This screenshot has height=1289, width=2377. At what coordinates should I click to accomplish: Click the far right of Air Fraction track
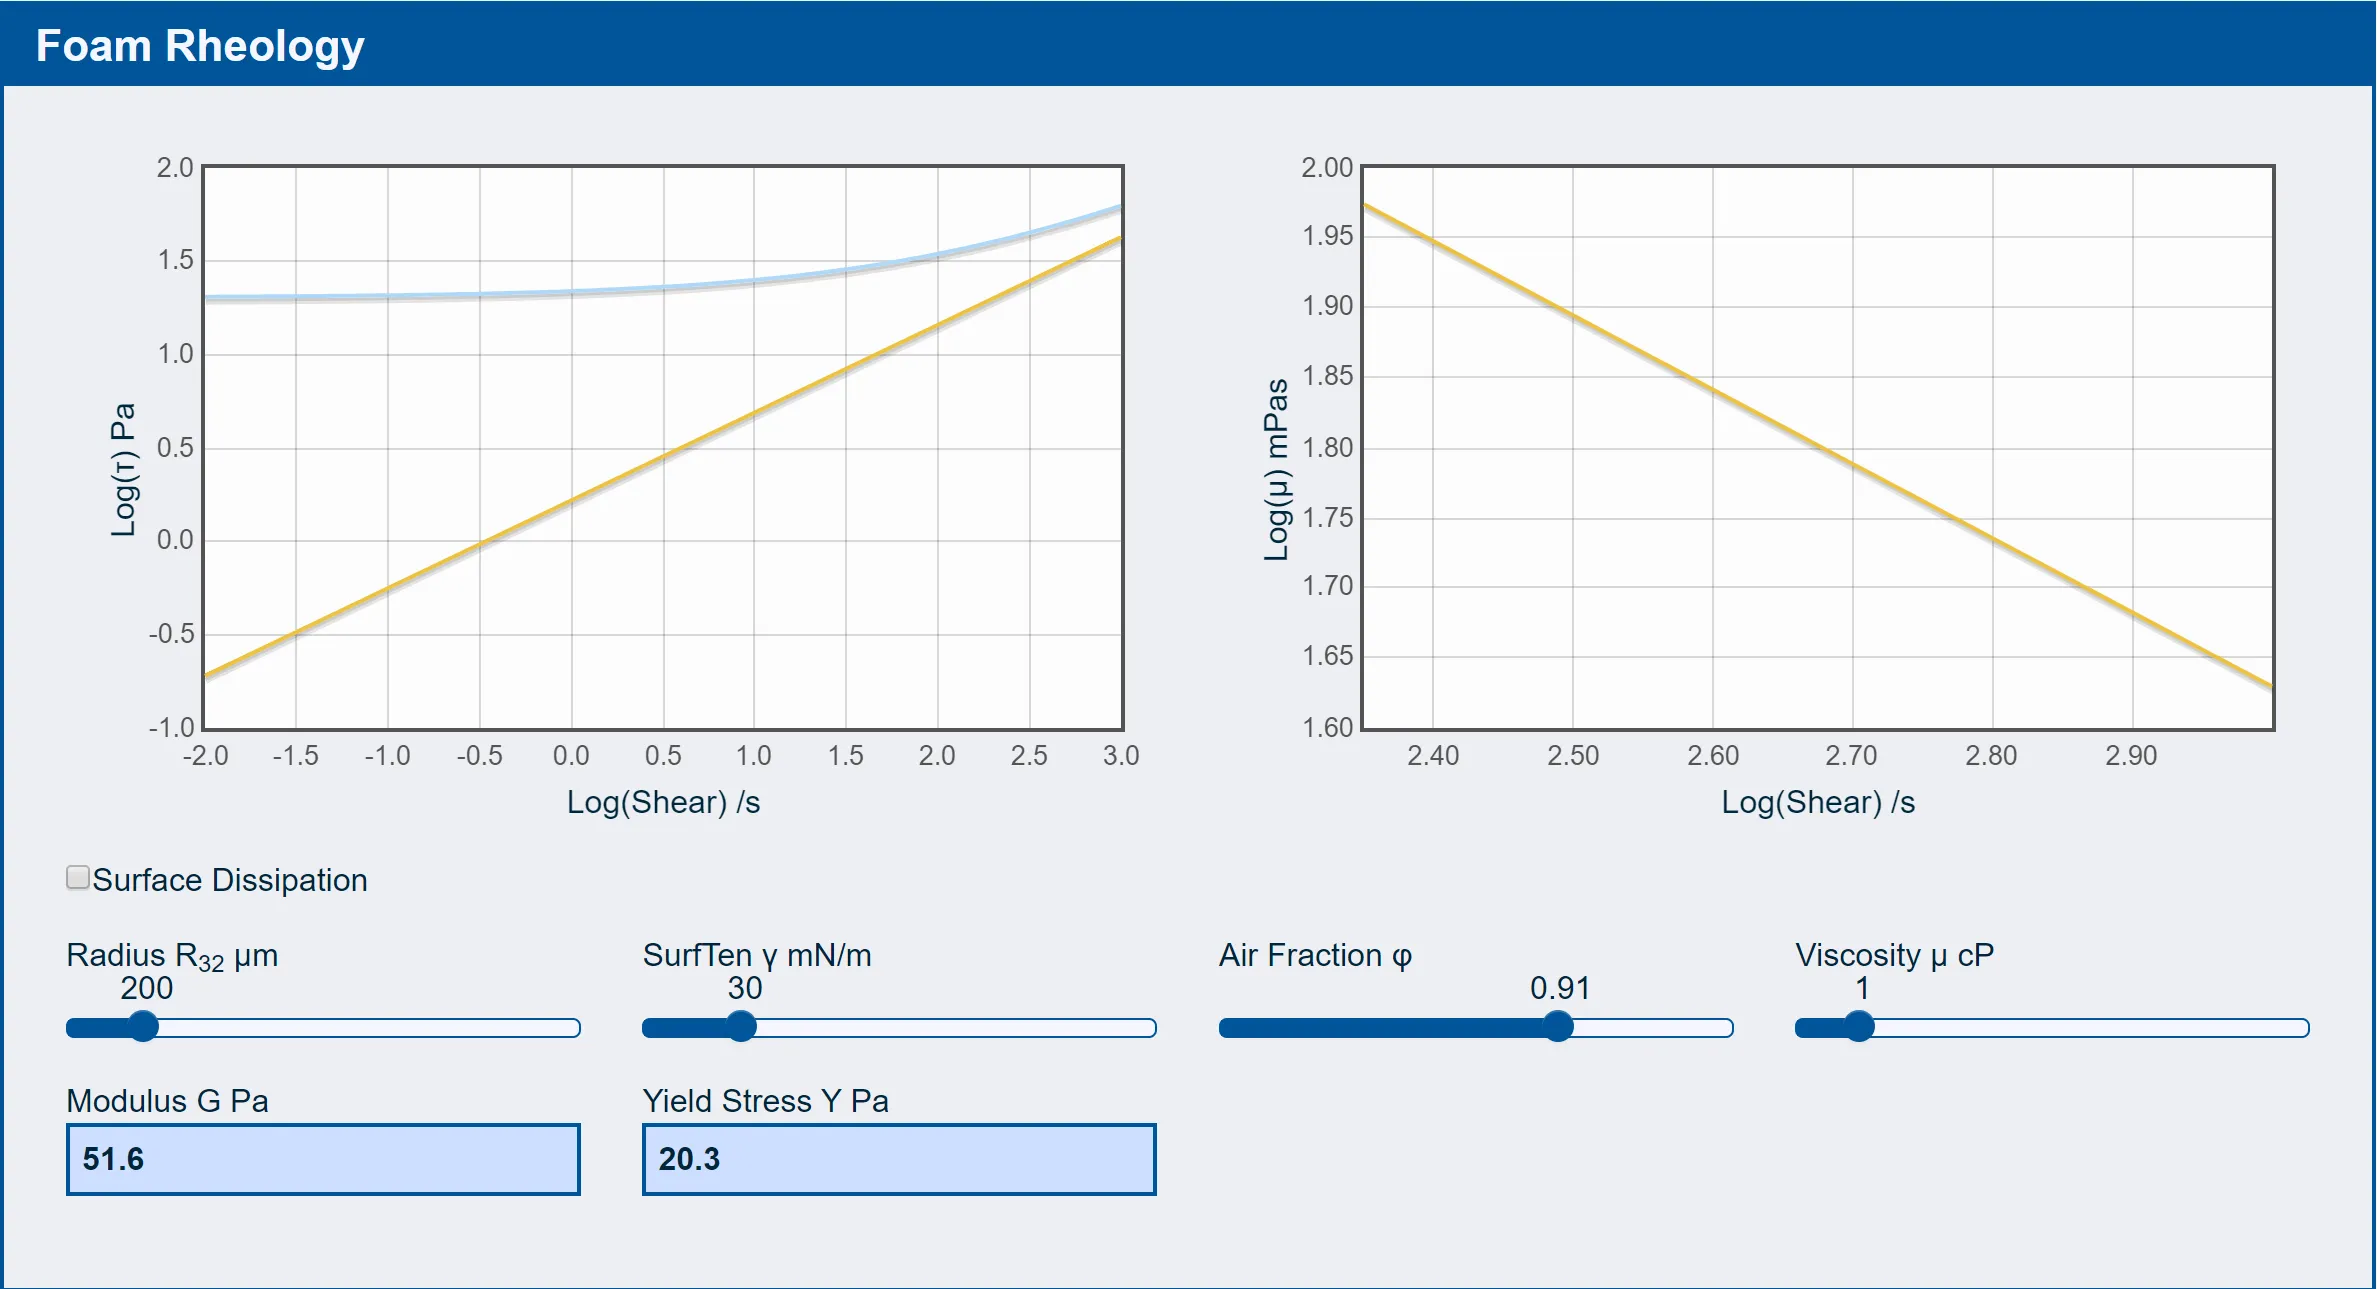pos(1724,1028)
